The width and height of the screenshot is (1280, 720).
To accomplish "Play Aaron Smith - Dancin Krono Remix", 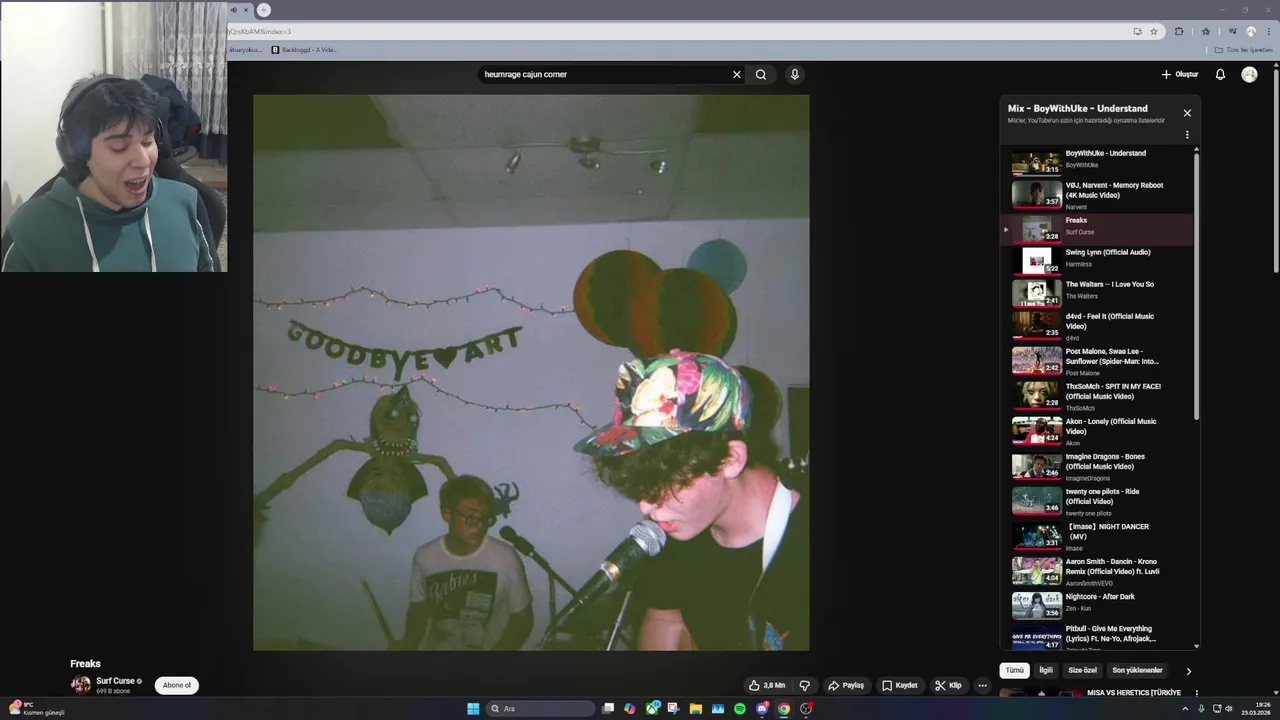I will click(1097, 571).
